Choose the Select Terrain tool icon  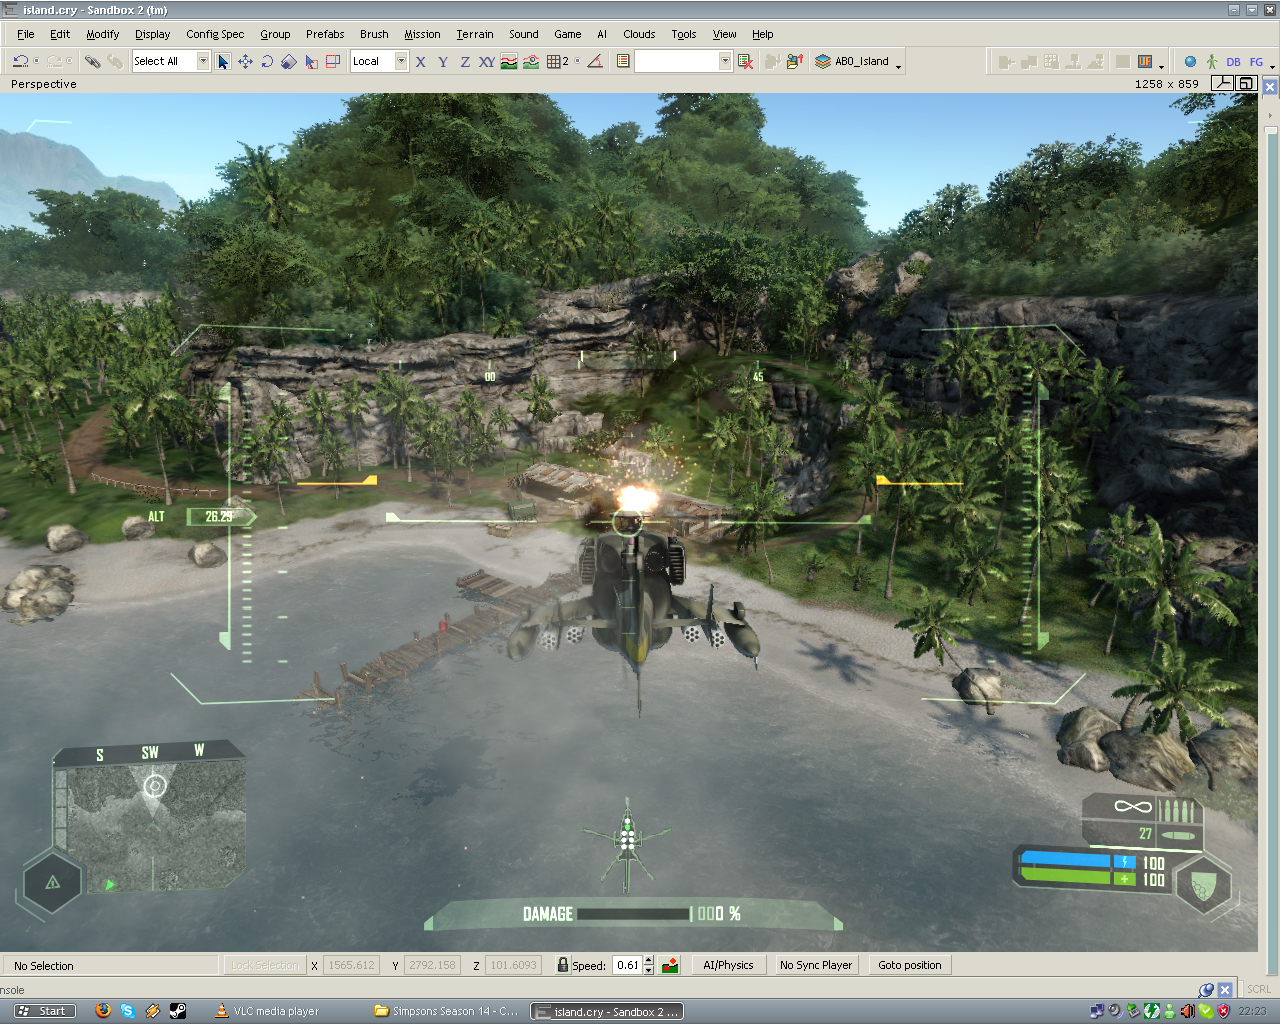point(311,61)
